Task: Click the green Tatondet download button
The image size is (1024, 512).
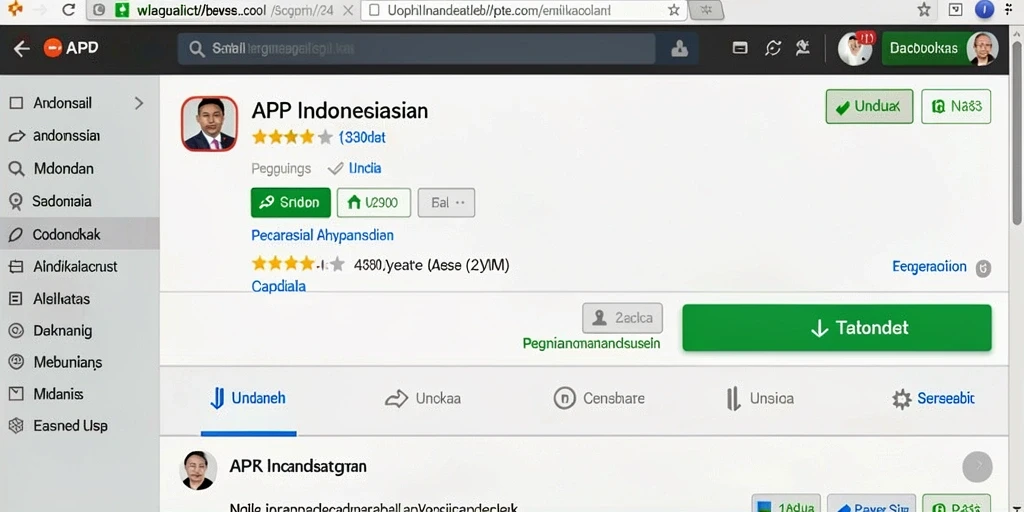Action: point(837,328)
